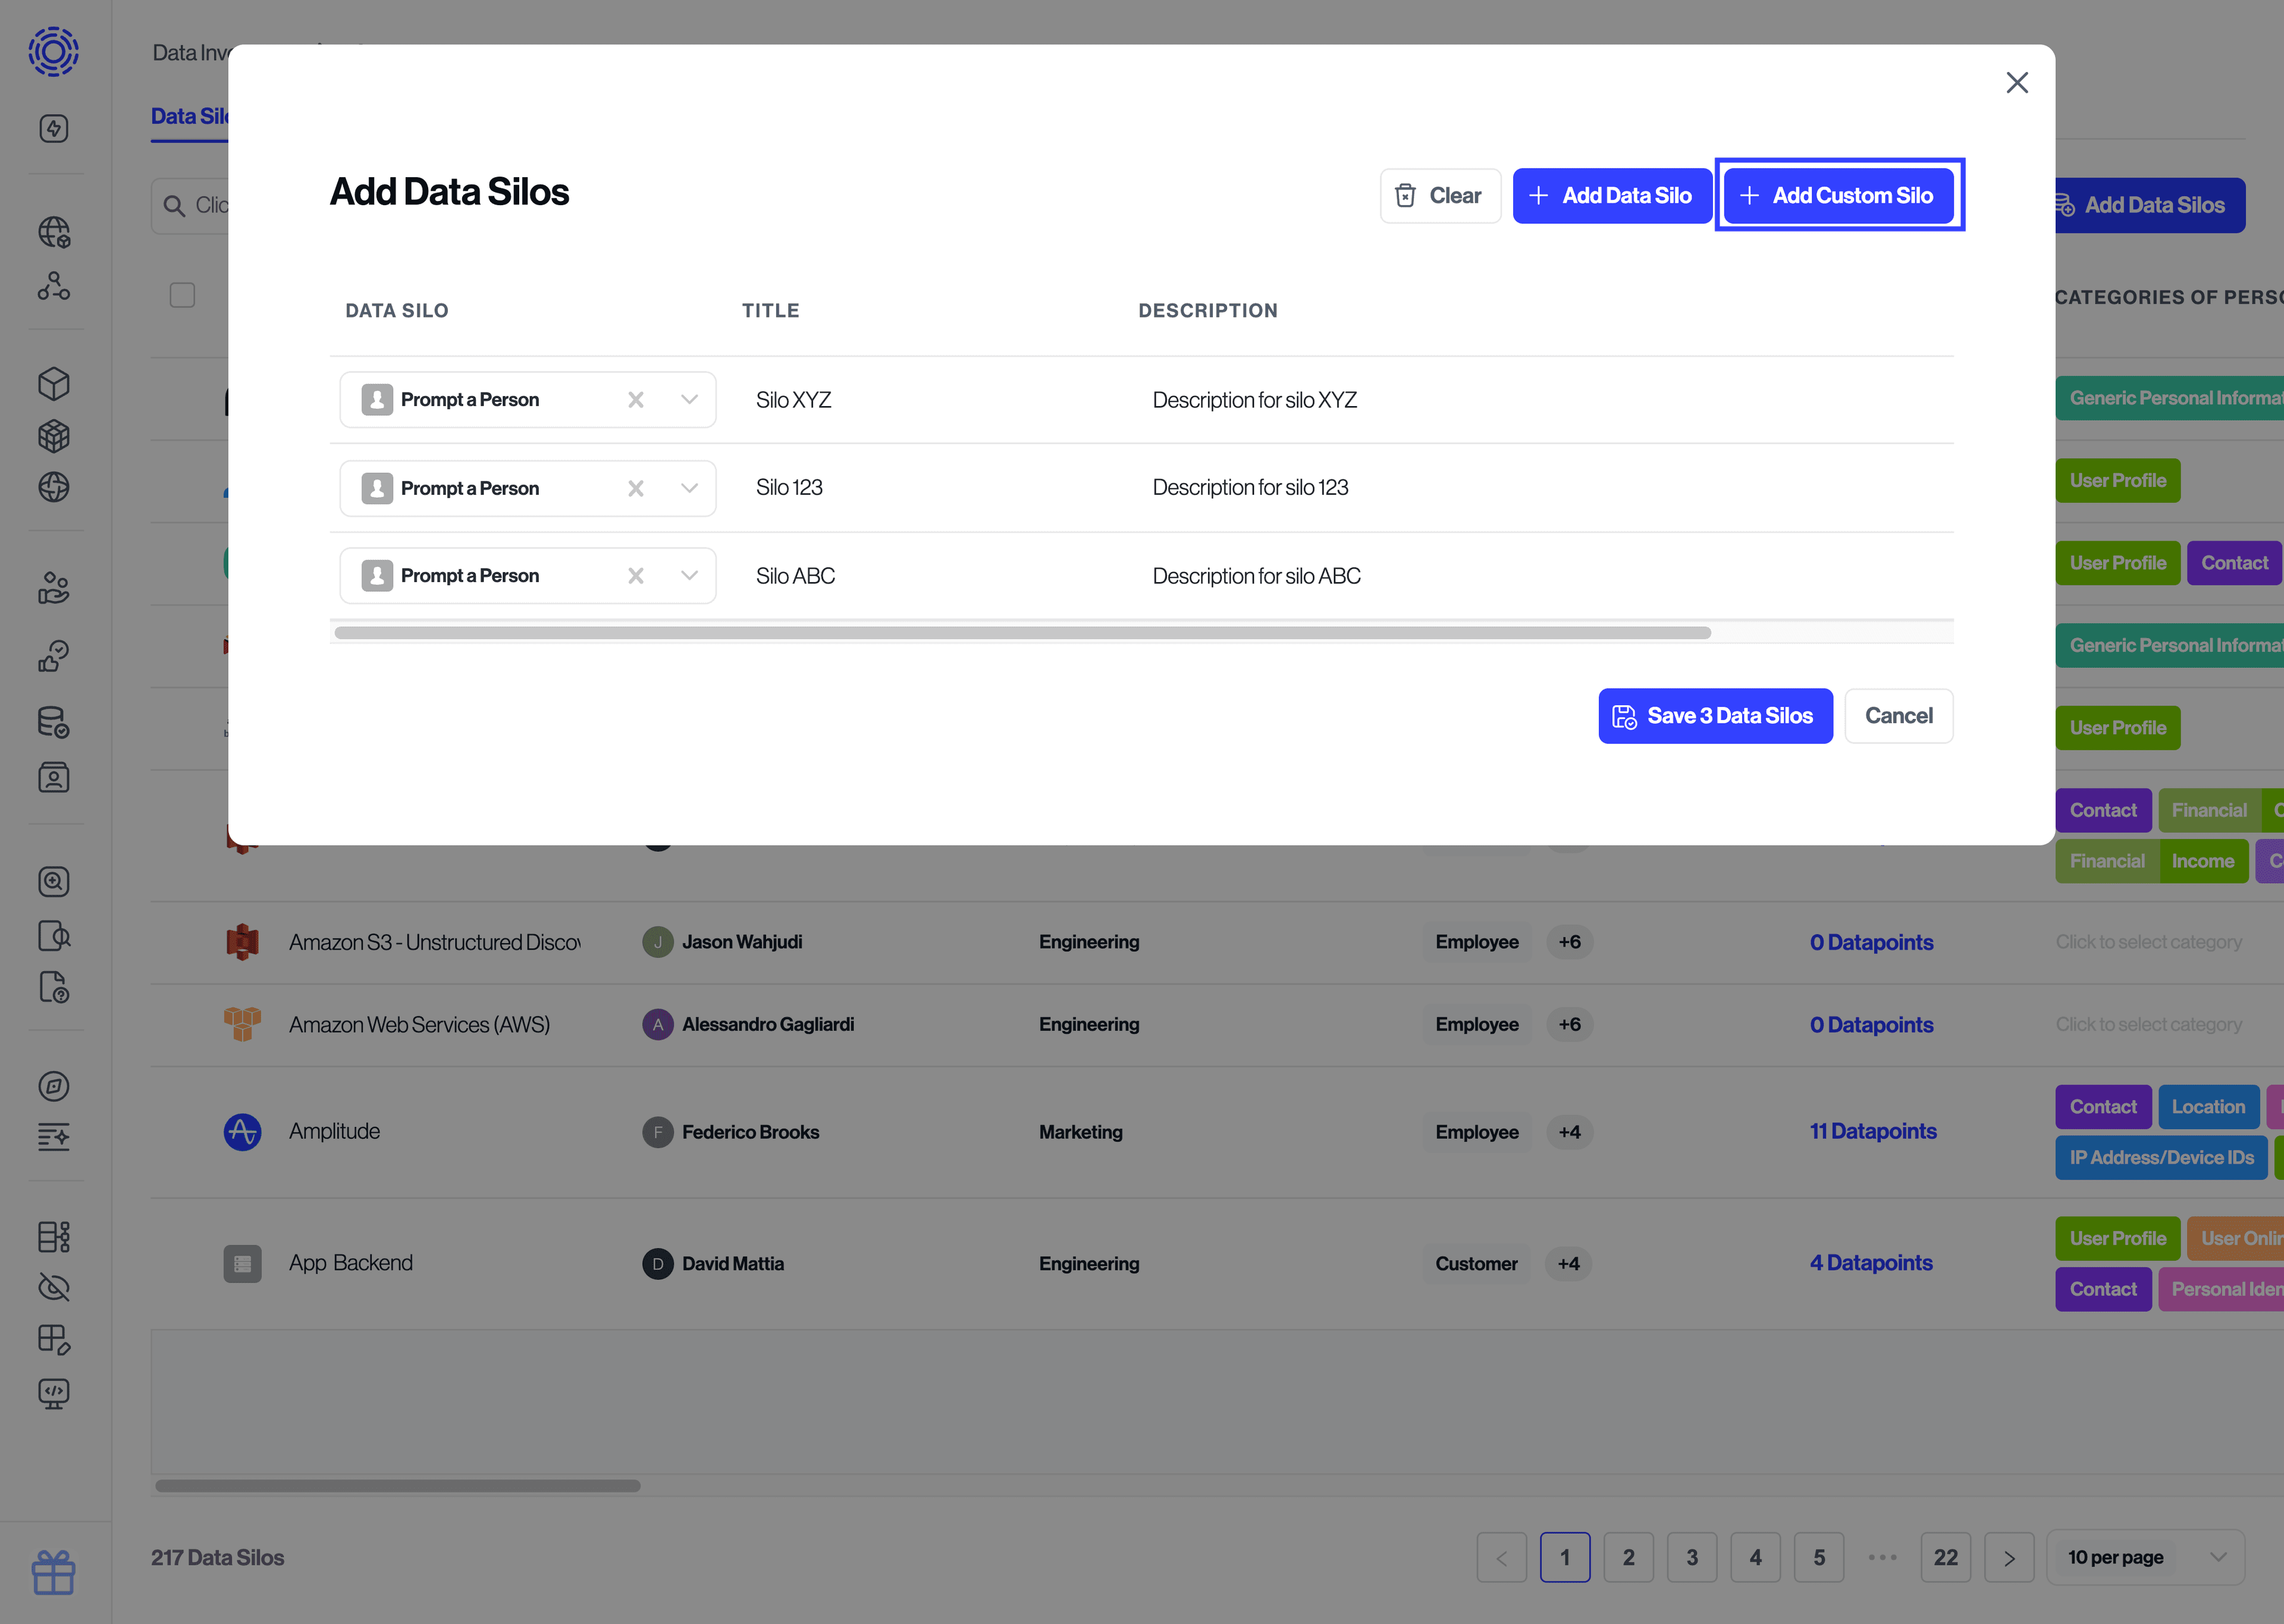Click the Transcend logo in the sidebar

click(x=54, y=52)
